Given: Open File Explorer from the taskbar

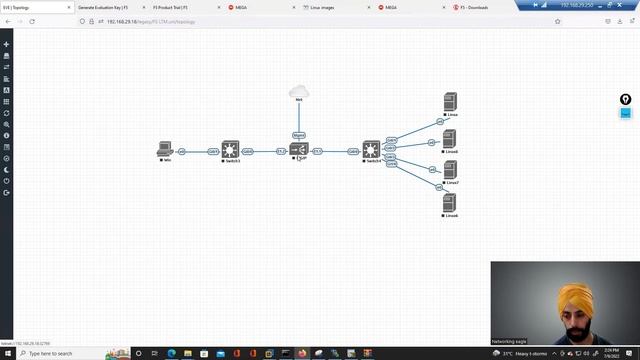Looking at the screenshot, I should pos(188,353).
